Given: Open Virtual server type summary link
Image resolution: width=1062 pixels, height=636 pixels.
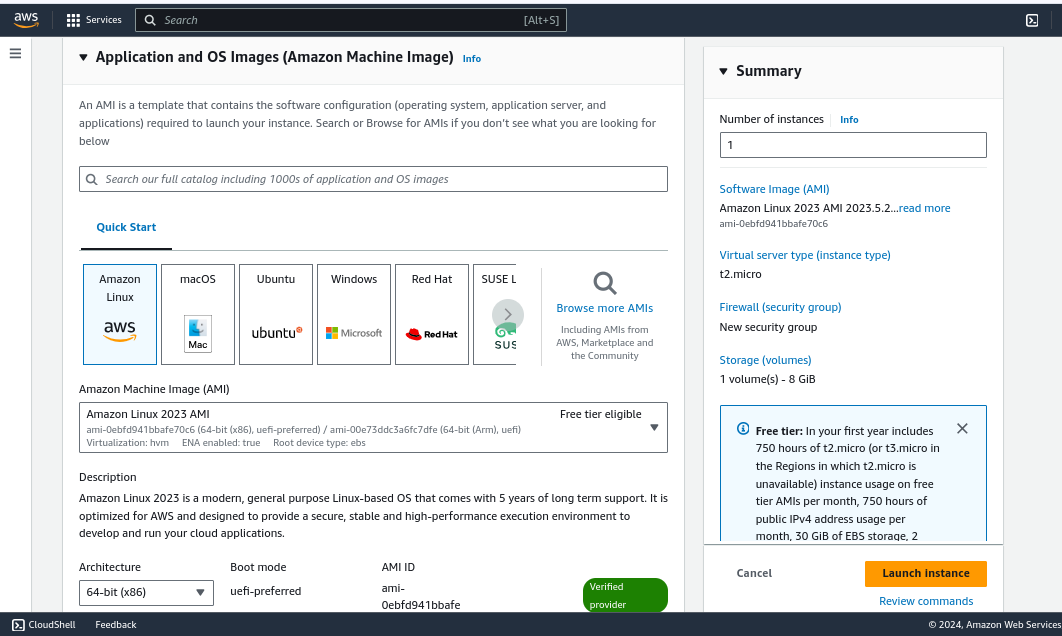Looking at the screenshot, I should tap(805, 255).
